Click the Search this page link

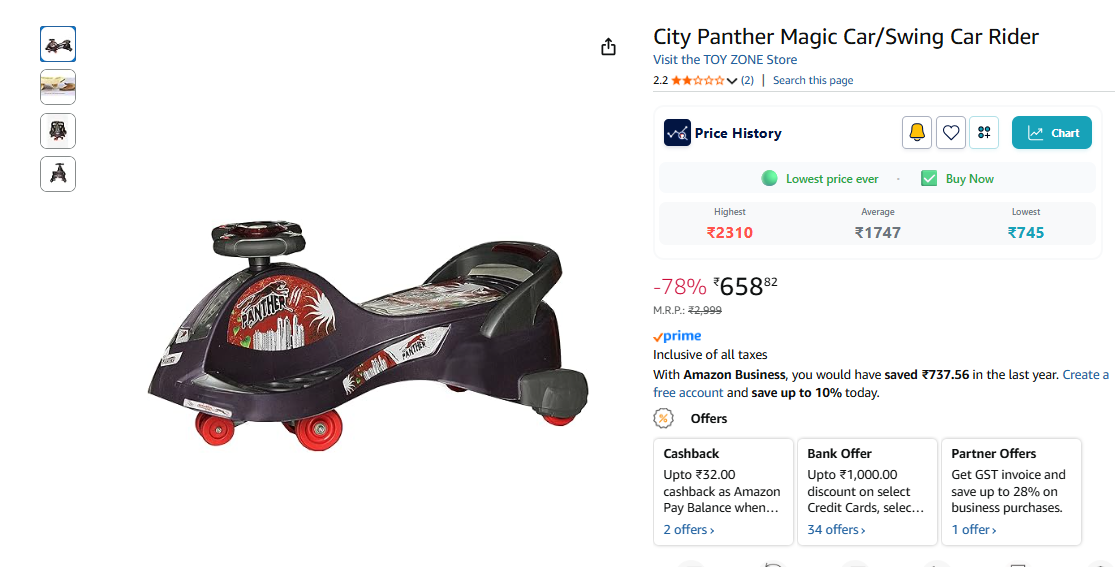tap(813, 80)
